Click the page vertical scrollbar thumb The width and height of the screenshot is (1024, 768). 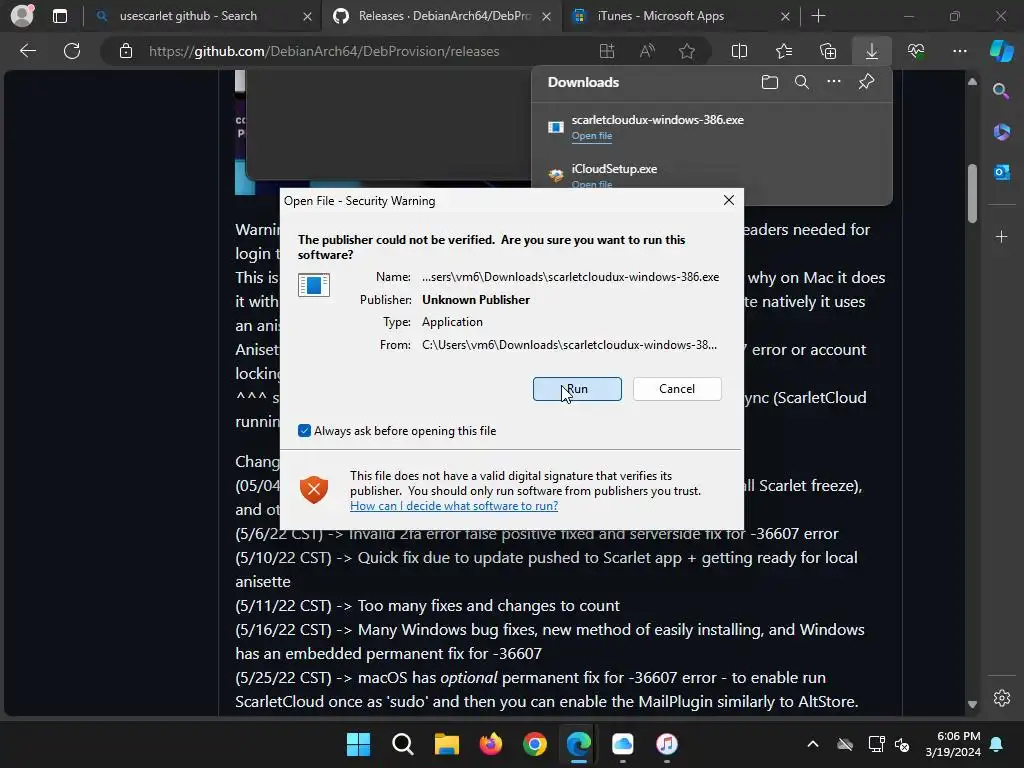pyautogui.click(x=972, y=193)
